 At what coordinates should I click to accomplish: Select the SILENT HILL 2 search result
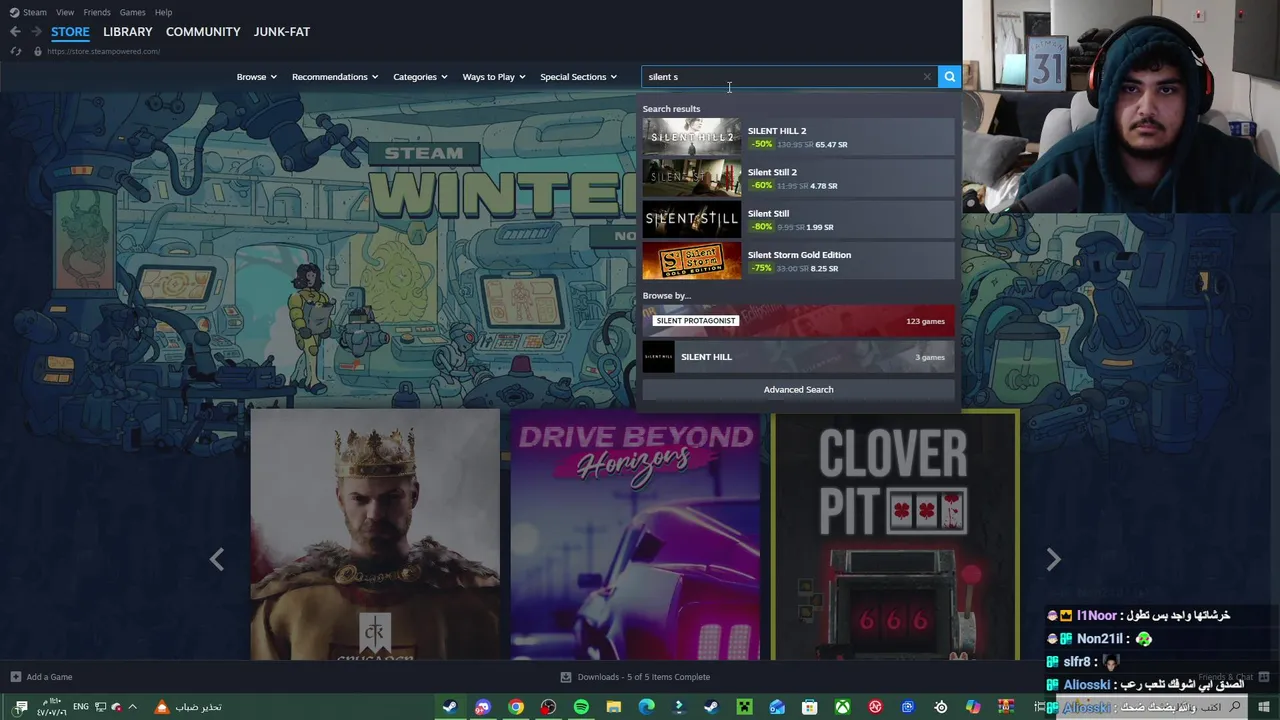pos(798,137)
